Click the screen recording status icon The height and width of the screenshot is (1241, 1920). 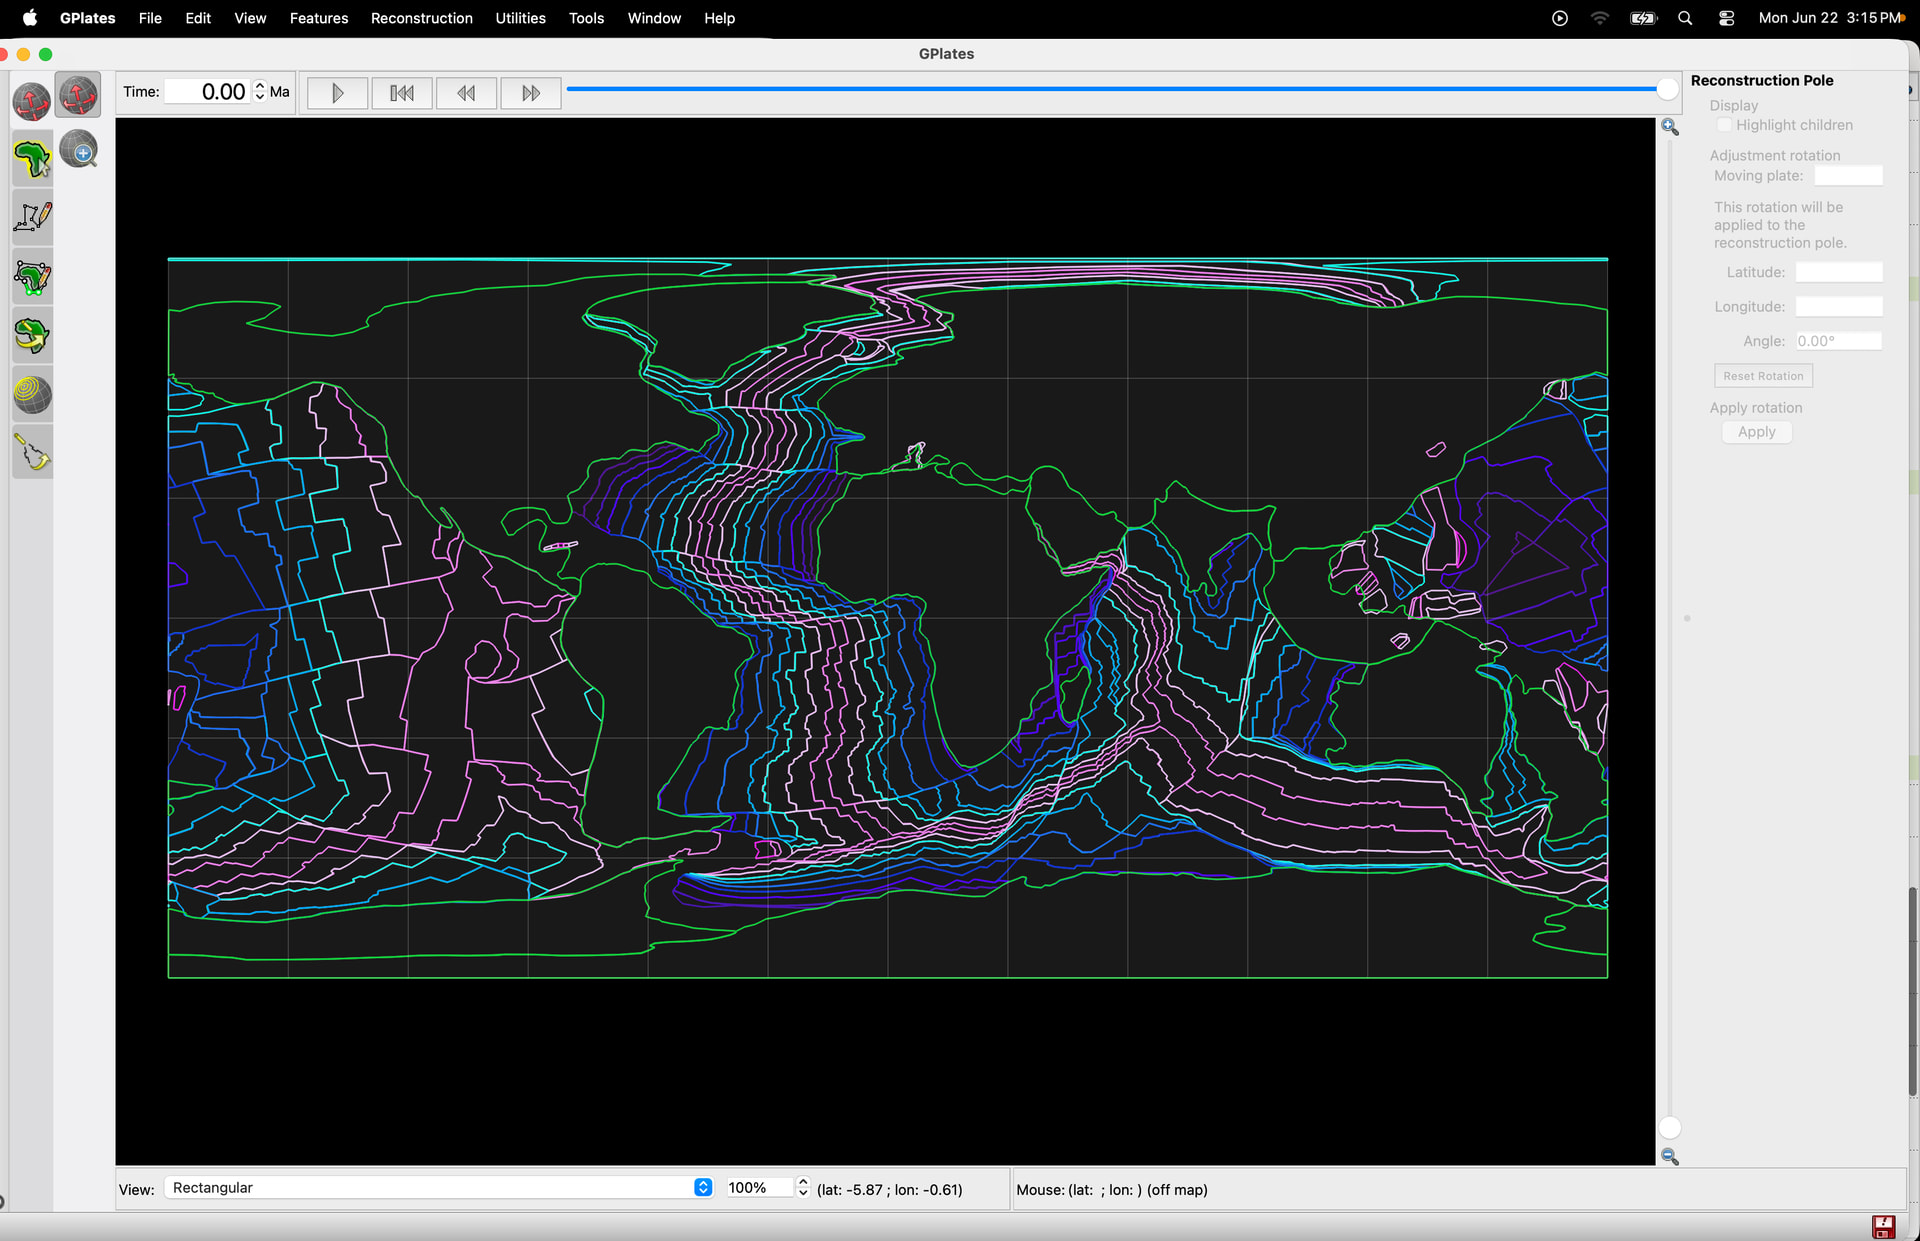point(1559,18)
